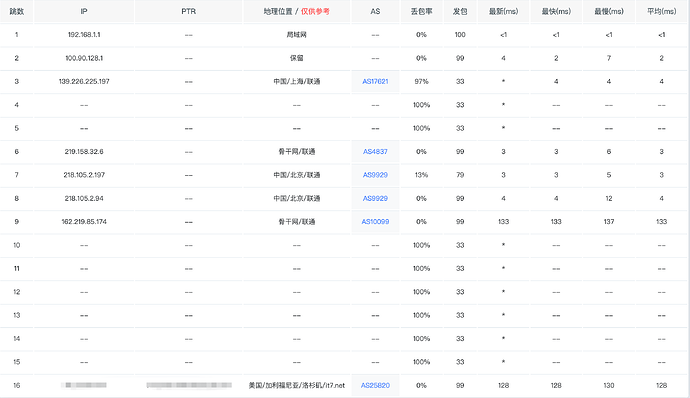Click 骨干网/联通 in hop 9 row

(x=297, y=221)
